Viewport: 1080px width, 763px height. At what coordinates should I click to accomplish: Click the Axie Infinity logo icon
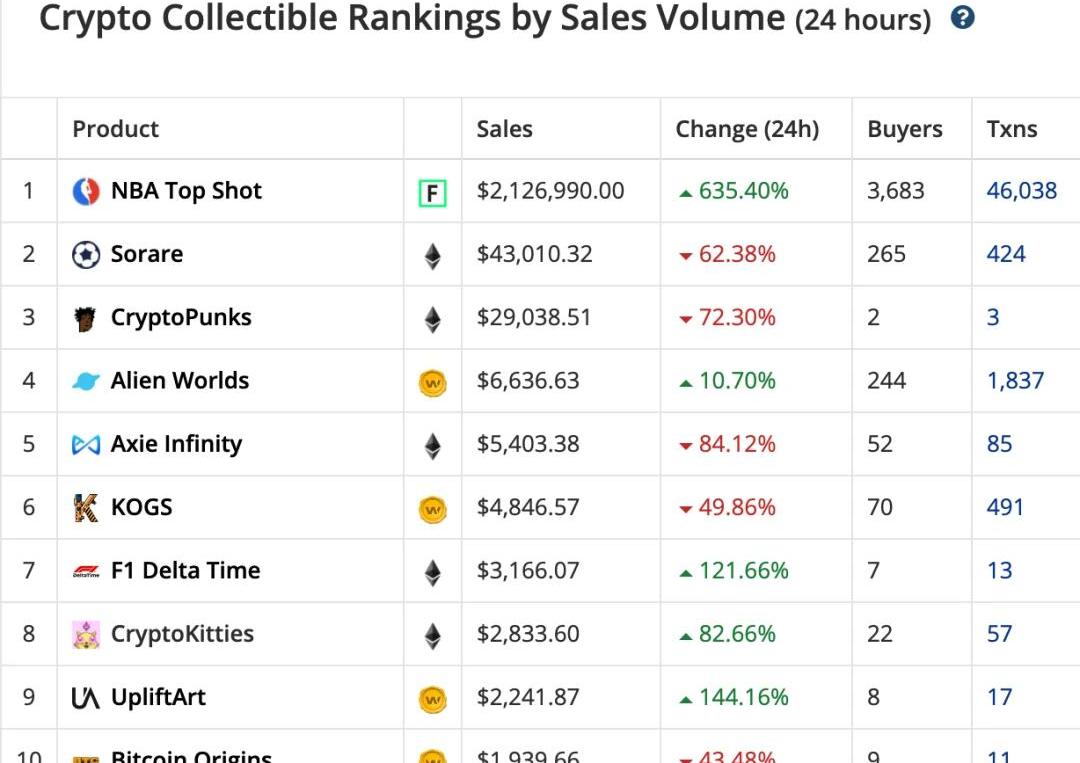86,445
